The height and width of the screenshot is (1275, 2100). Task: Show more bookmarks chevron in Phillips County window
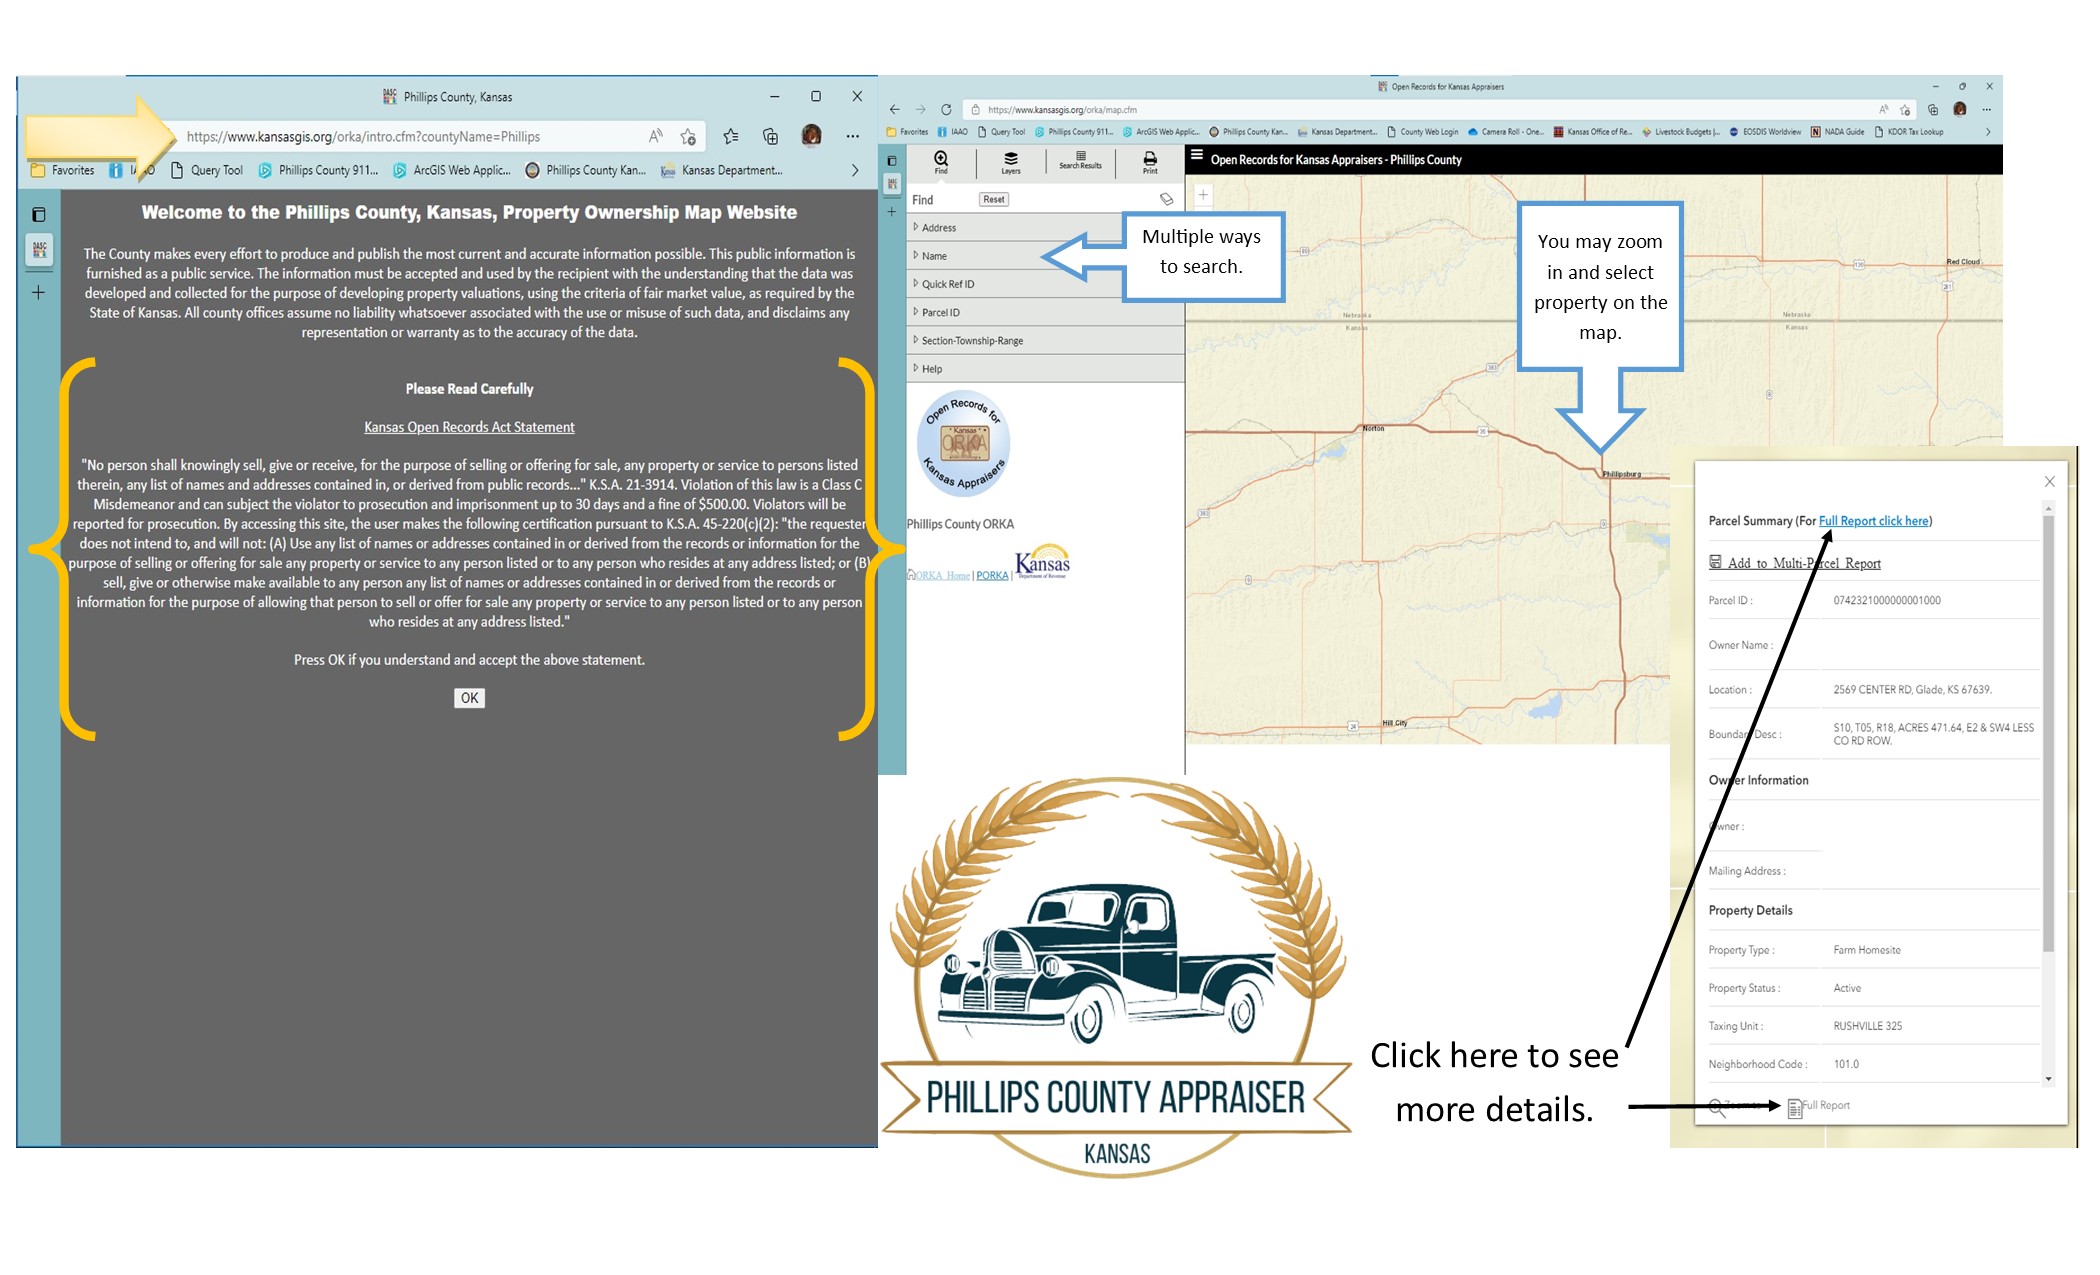(855, 170)
